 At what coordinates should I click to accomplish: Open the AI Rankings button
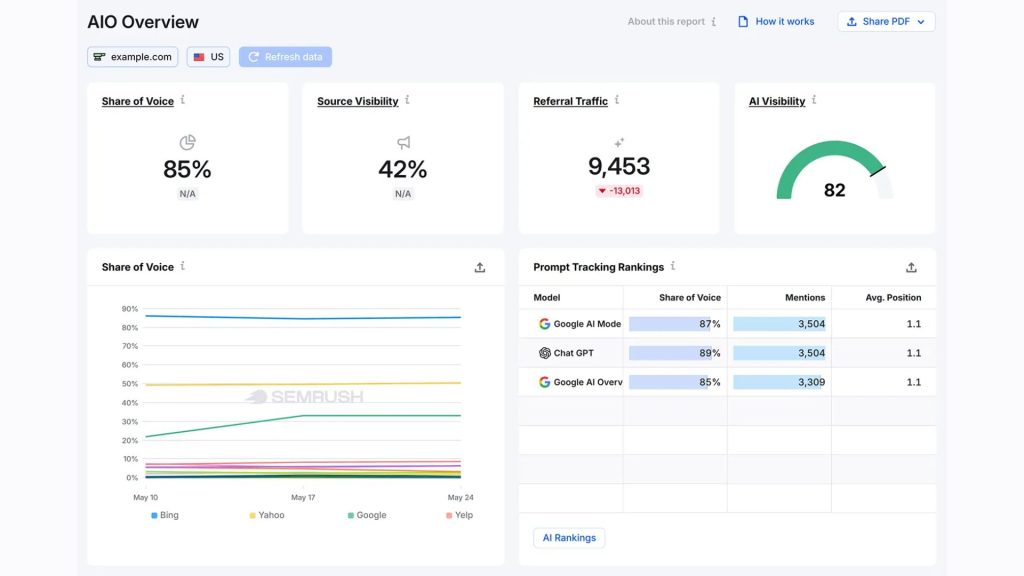[x=569, y=538]
